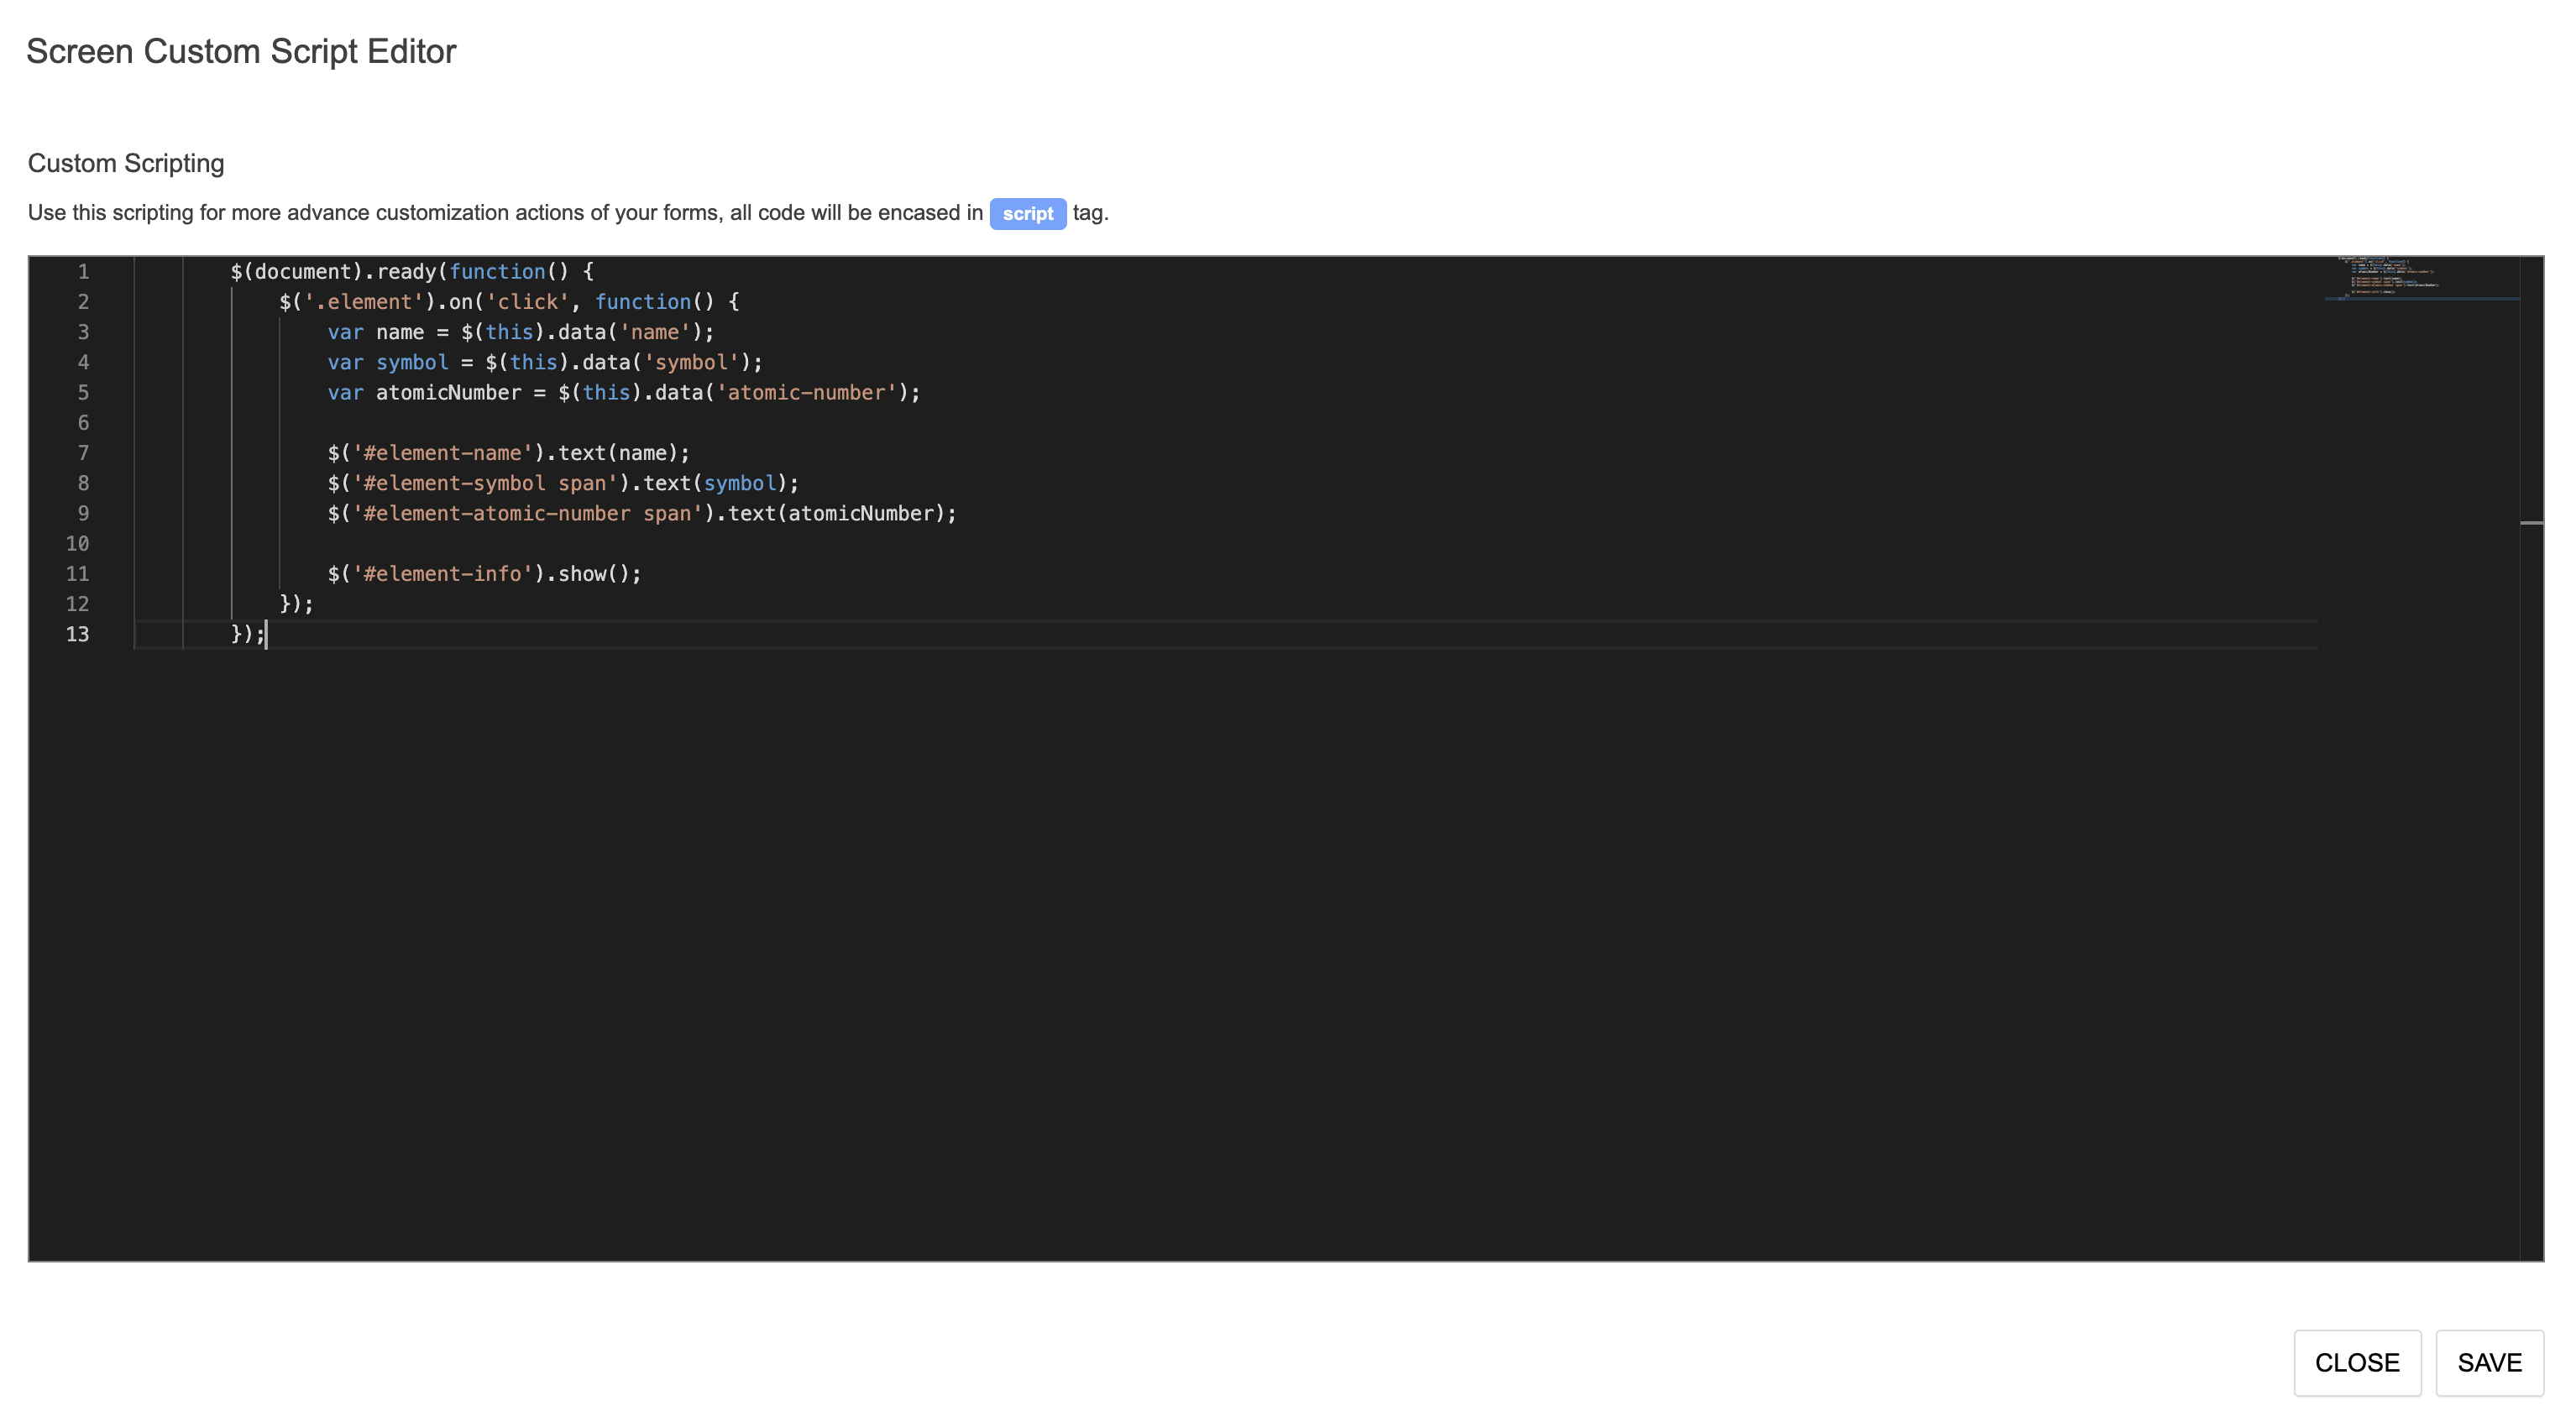This screenshot has height=1427, width=2576.
Task: Click the empty editor area below the code
Action: (1225, 955)
